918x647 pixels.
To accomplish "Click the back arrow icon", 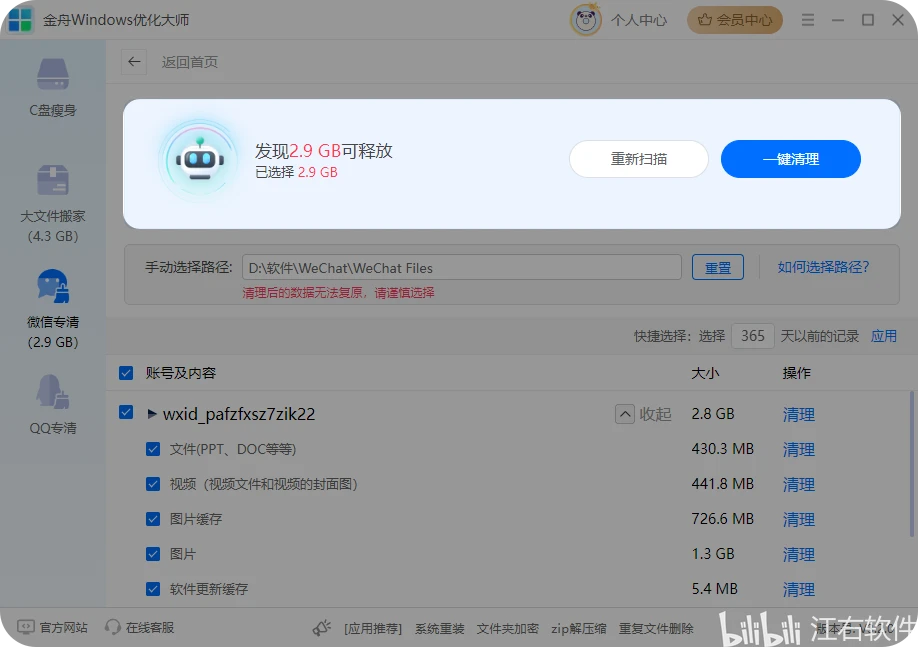I will (134, 61).
